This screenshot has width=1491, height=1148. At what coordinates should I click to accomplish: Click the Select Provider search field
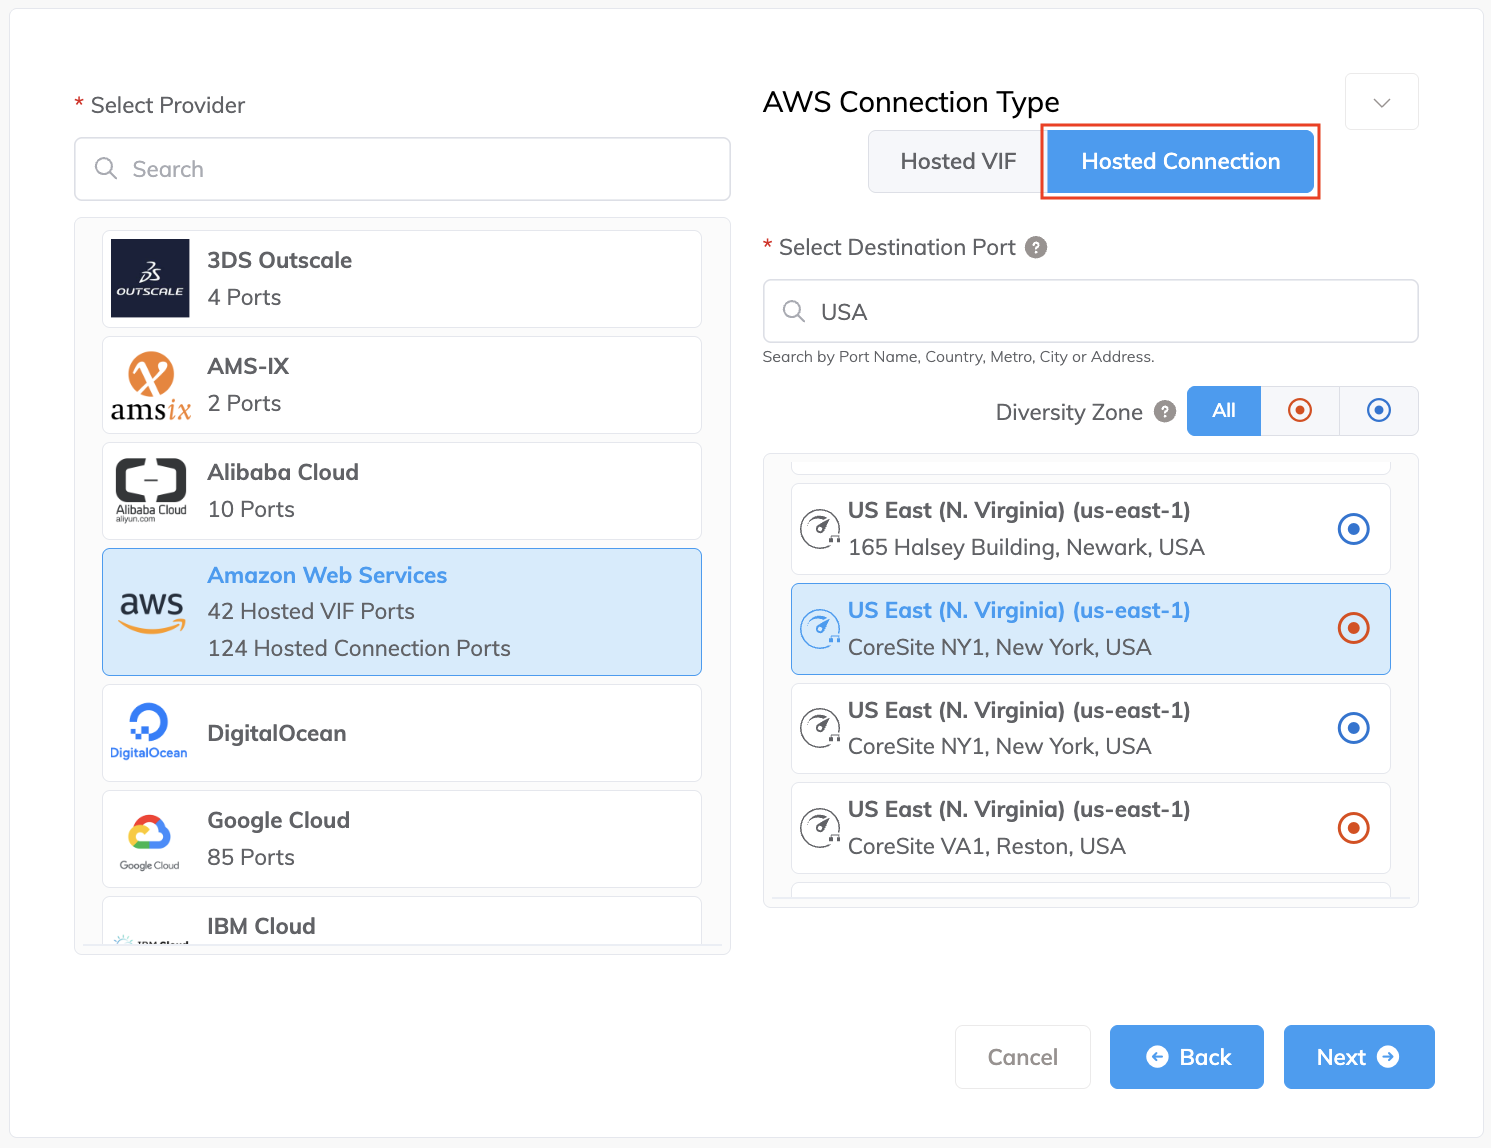pos(402,169)
